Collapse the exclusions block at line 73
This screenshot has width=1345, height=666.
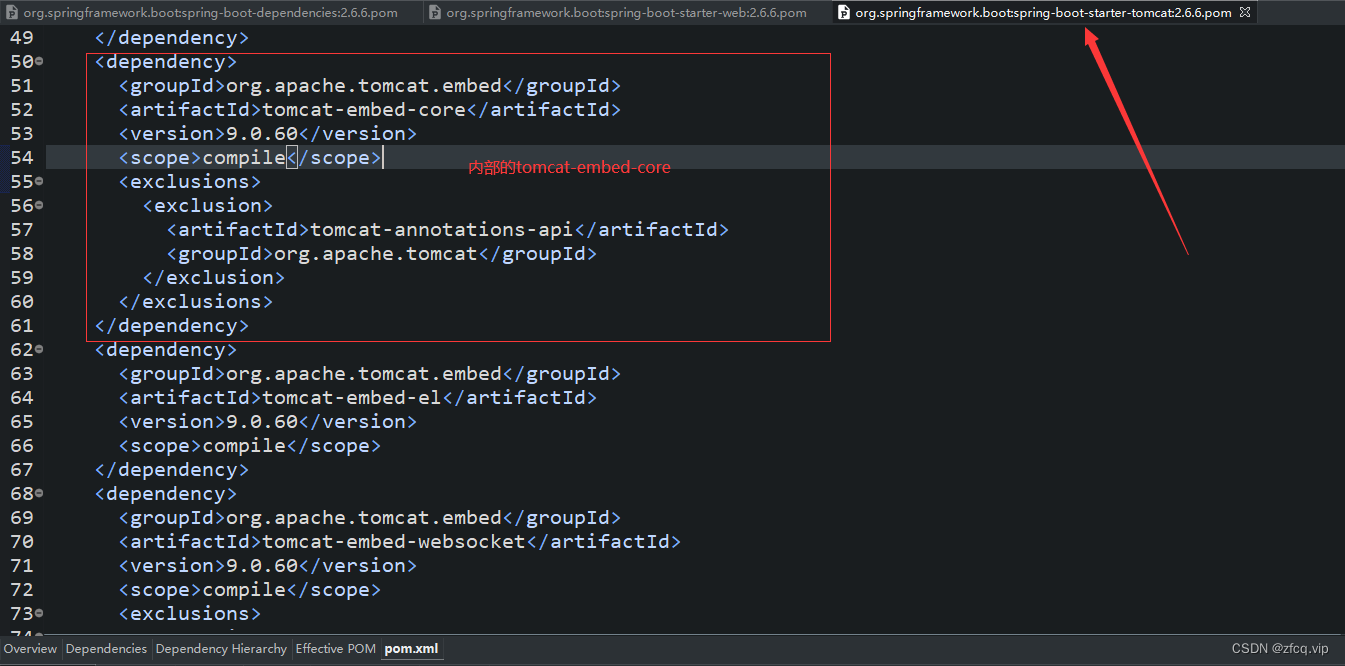pyautogui.click(x=39, y=614)
